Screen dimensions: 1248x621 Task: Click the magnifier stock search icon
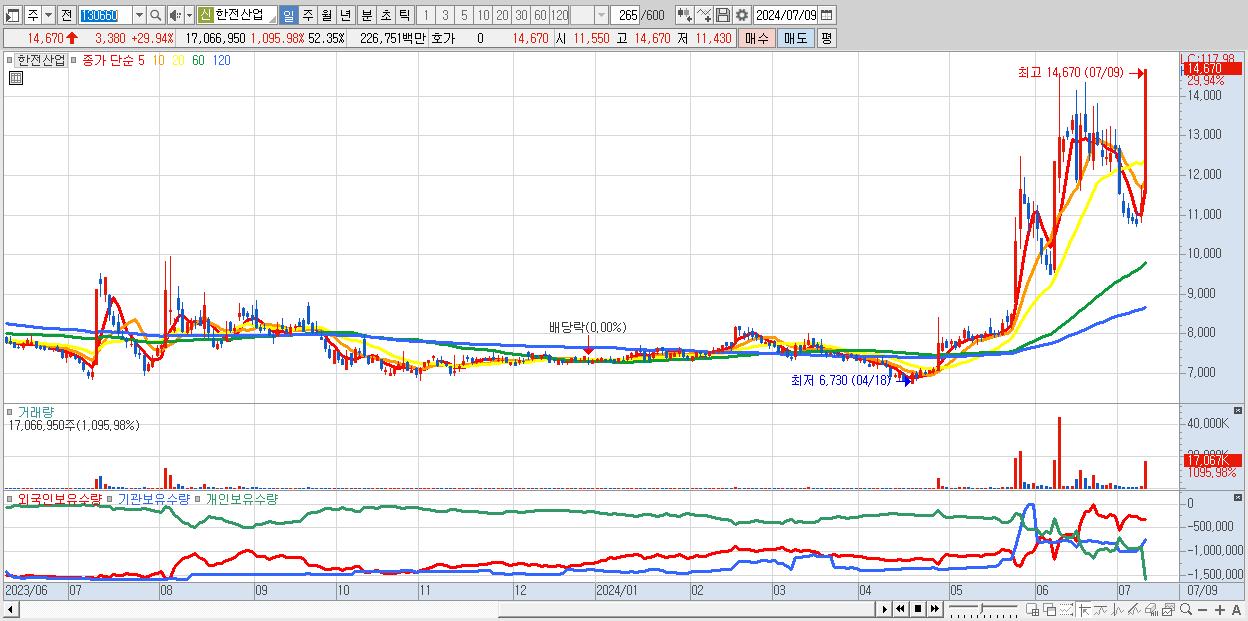click(155, 15)
